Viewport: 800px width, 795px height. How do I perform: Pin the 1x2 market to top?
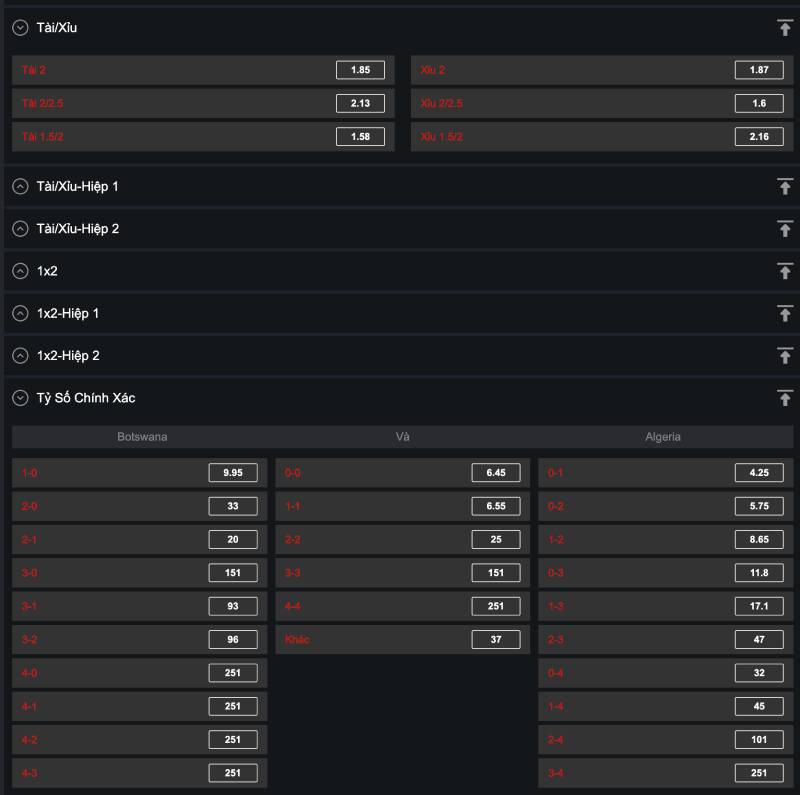point(784,271)
